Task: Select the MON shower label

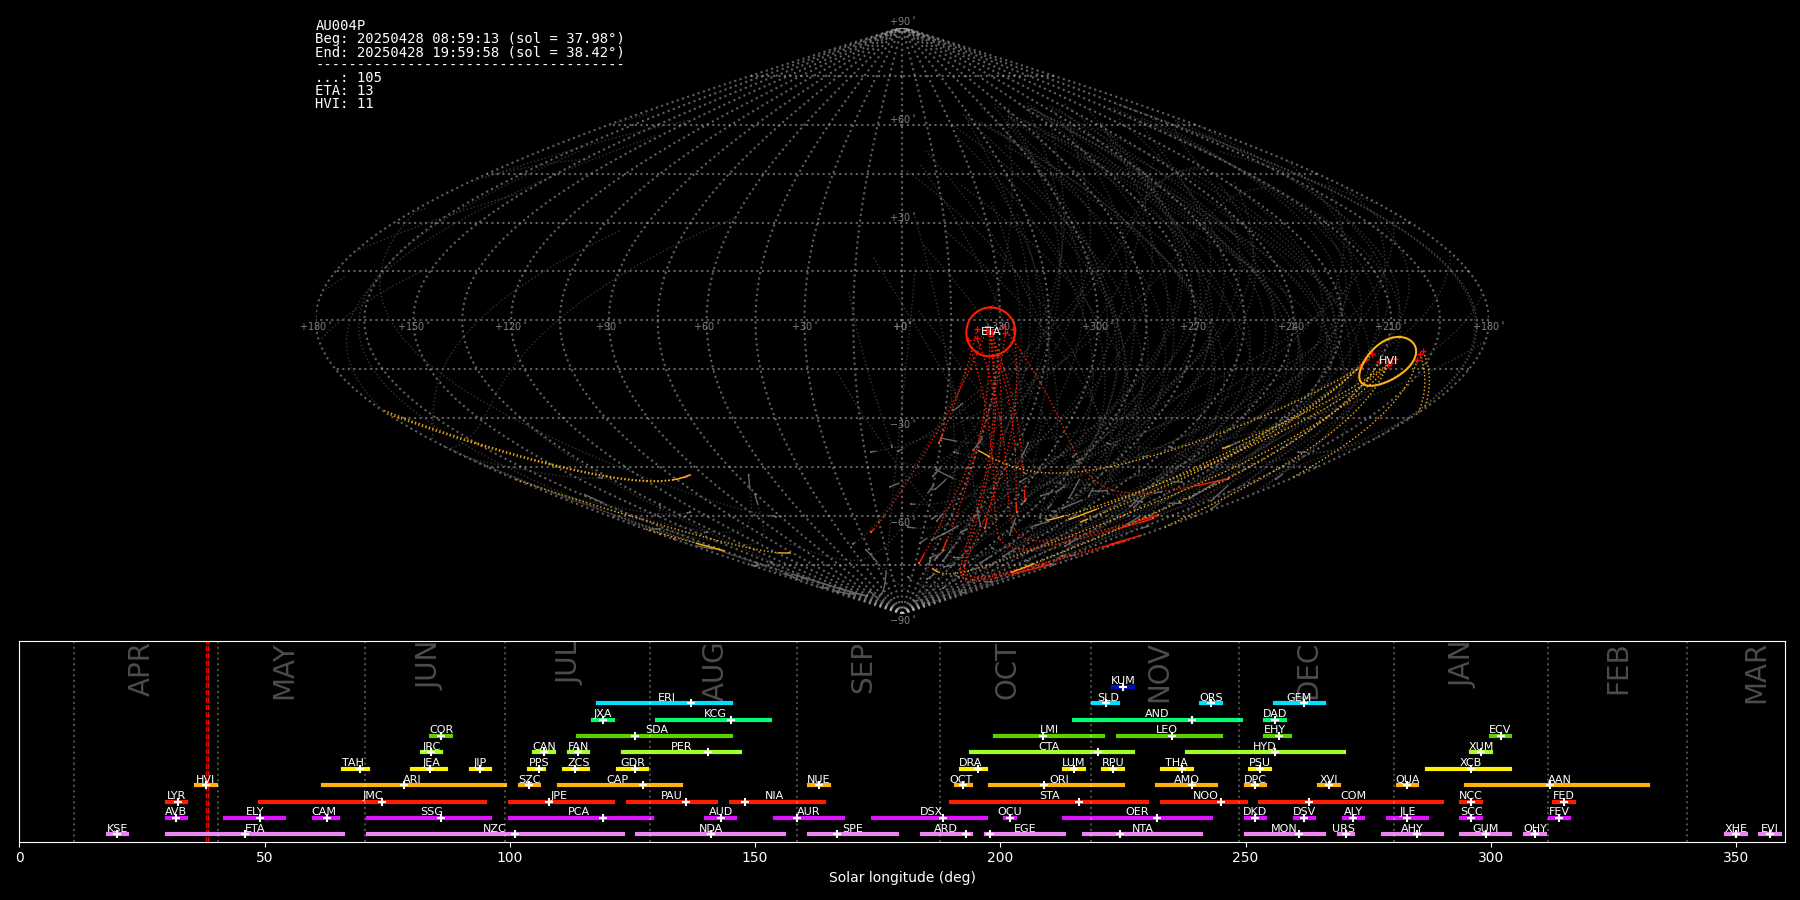Action: 1283,829
